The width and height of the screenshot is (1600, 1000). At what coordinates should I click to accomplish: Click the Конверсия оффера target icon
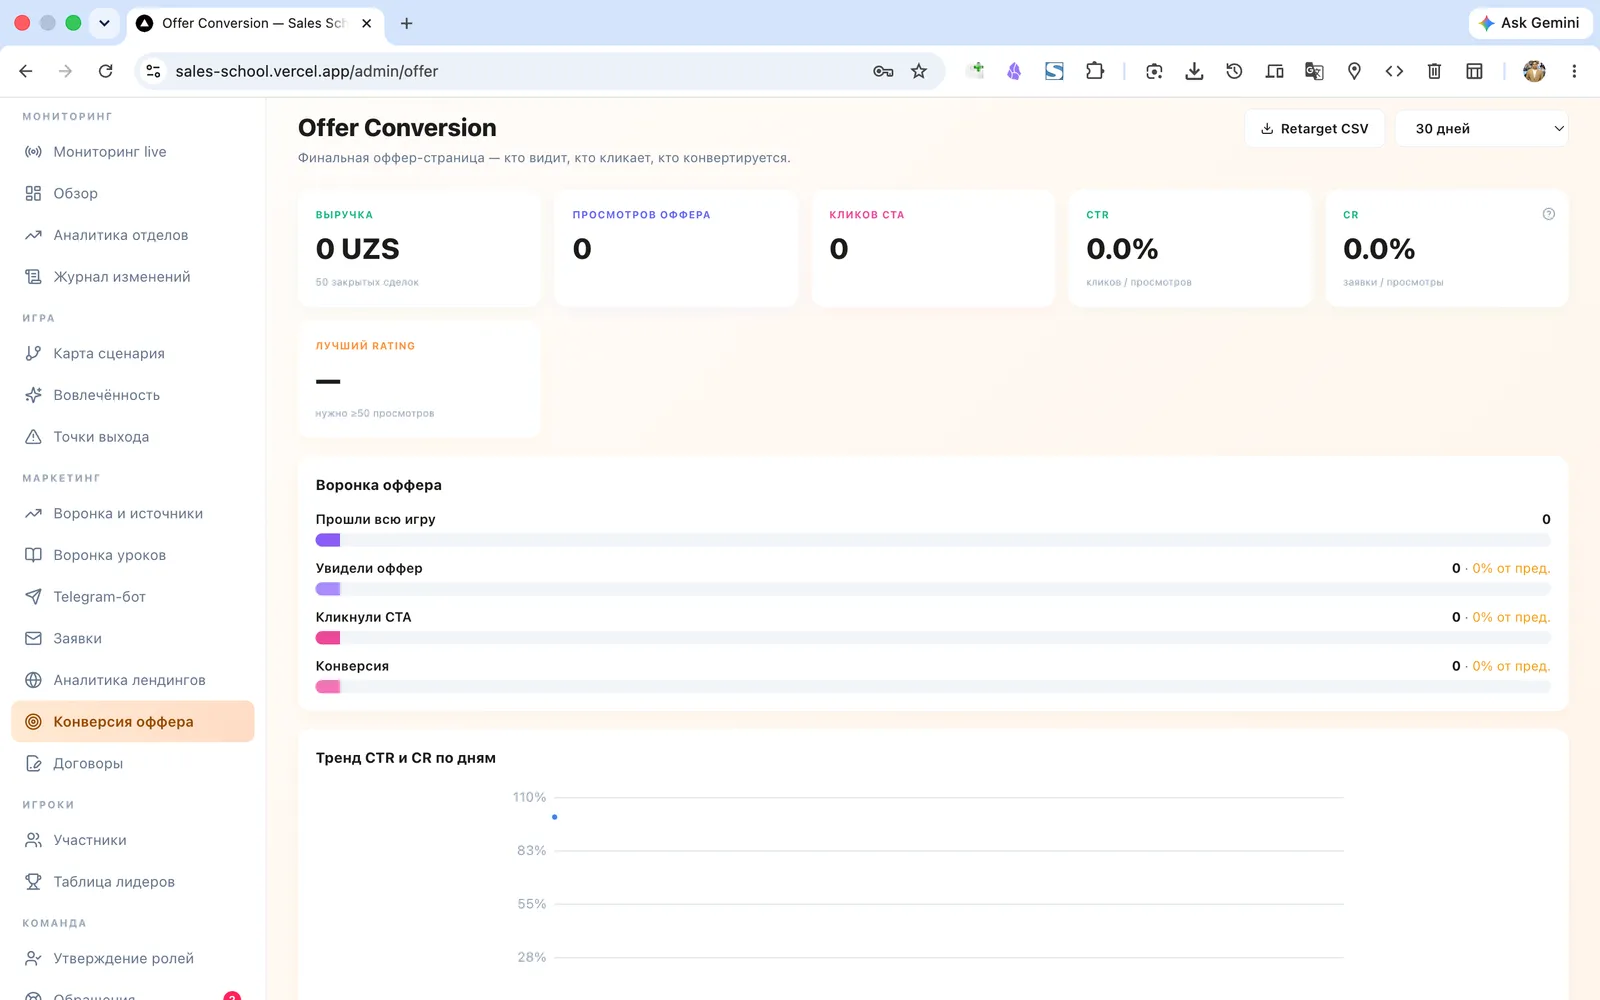[x=33, y=722]
